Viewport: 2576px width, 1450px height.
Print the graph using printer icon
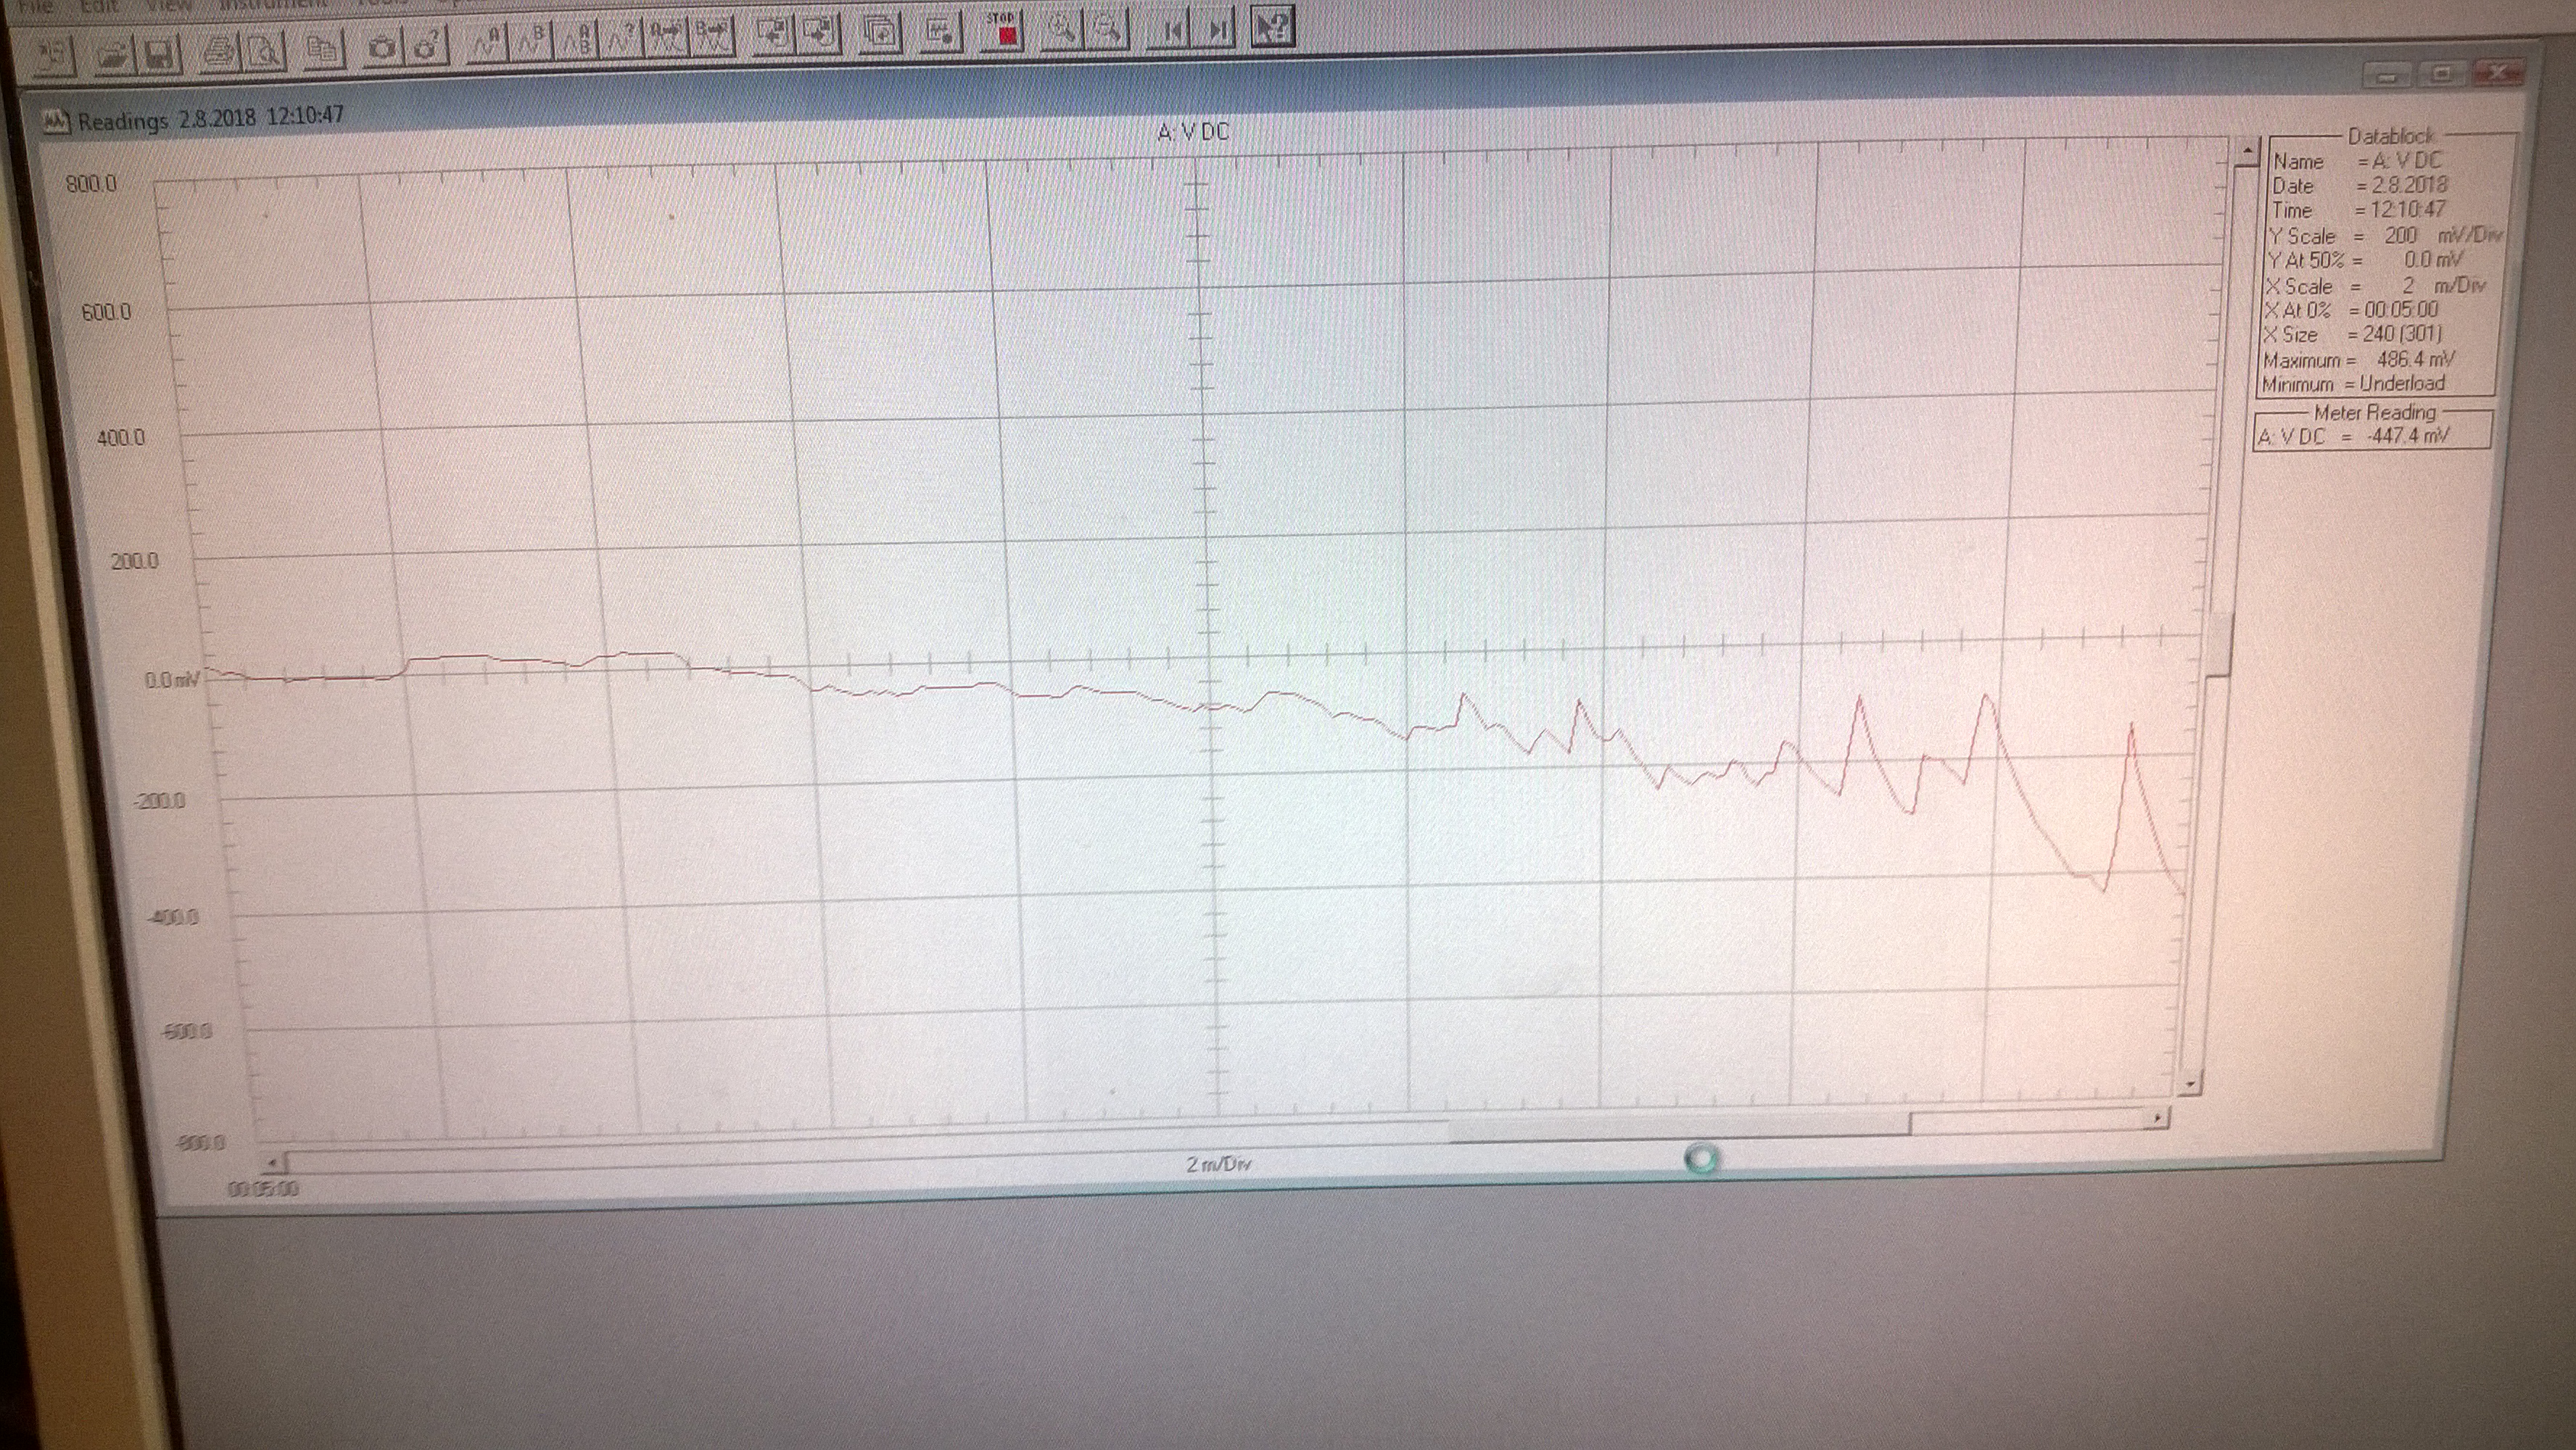click(221, 51)
